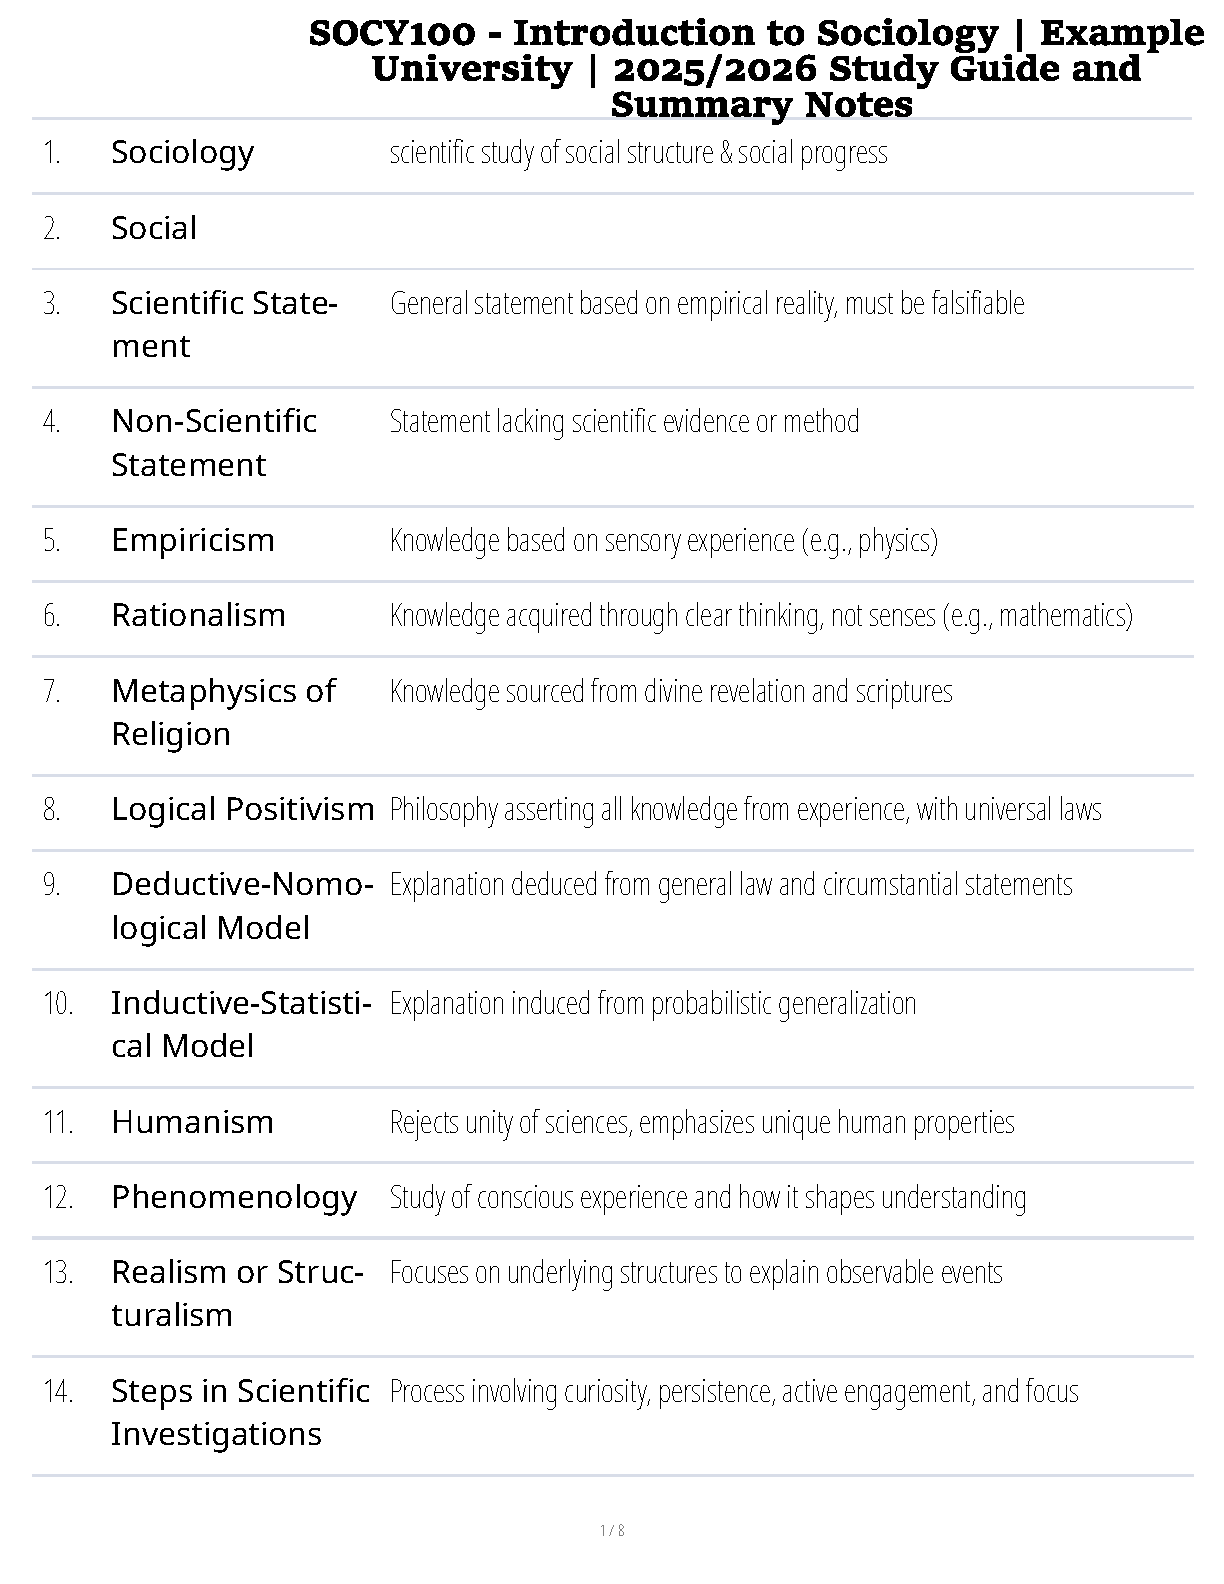Select the Scientific Statement term
The image size is (1224, 1584).
224,324
